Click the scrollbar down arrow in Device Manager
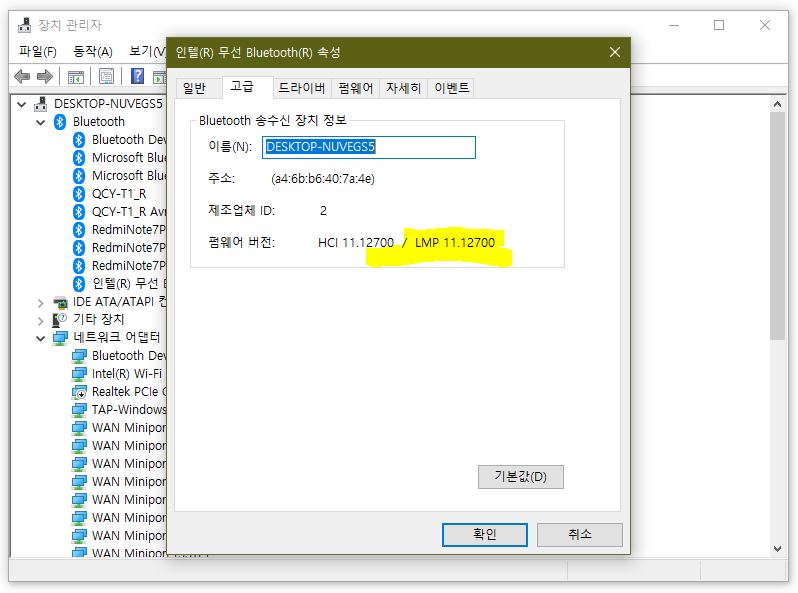 click(777, 549)
